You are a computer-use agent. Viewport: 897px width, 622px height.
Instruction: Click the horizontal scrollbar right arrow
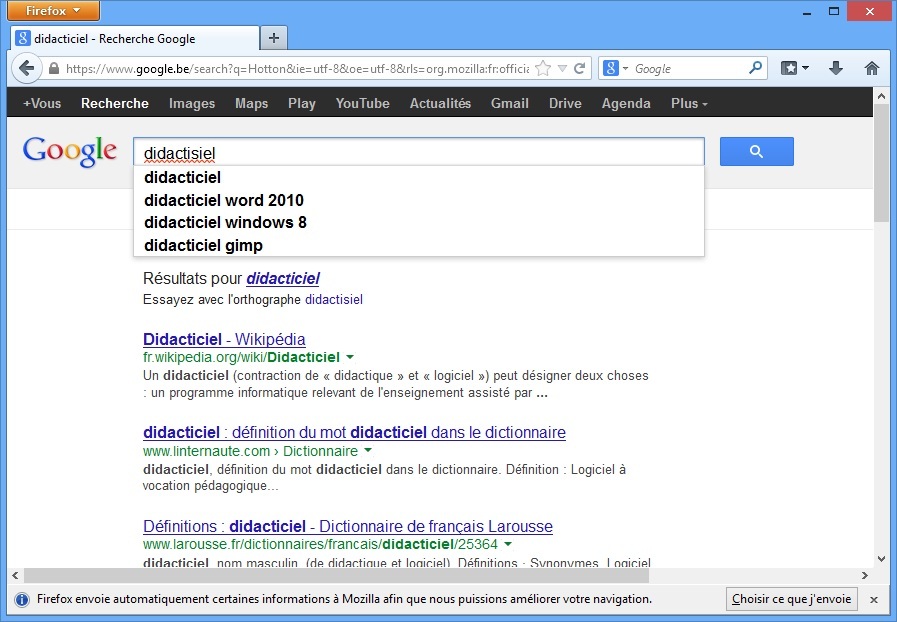click(x=864, y=575)
